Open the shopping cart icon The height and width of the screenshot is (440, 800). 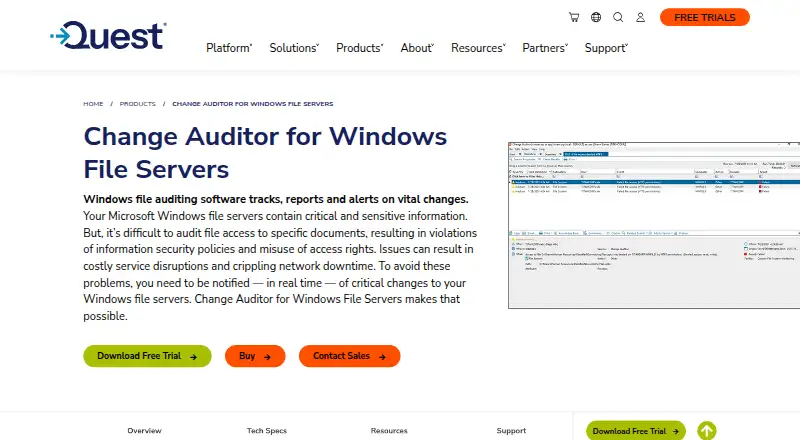click(574, 17)
